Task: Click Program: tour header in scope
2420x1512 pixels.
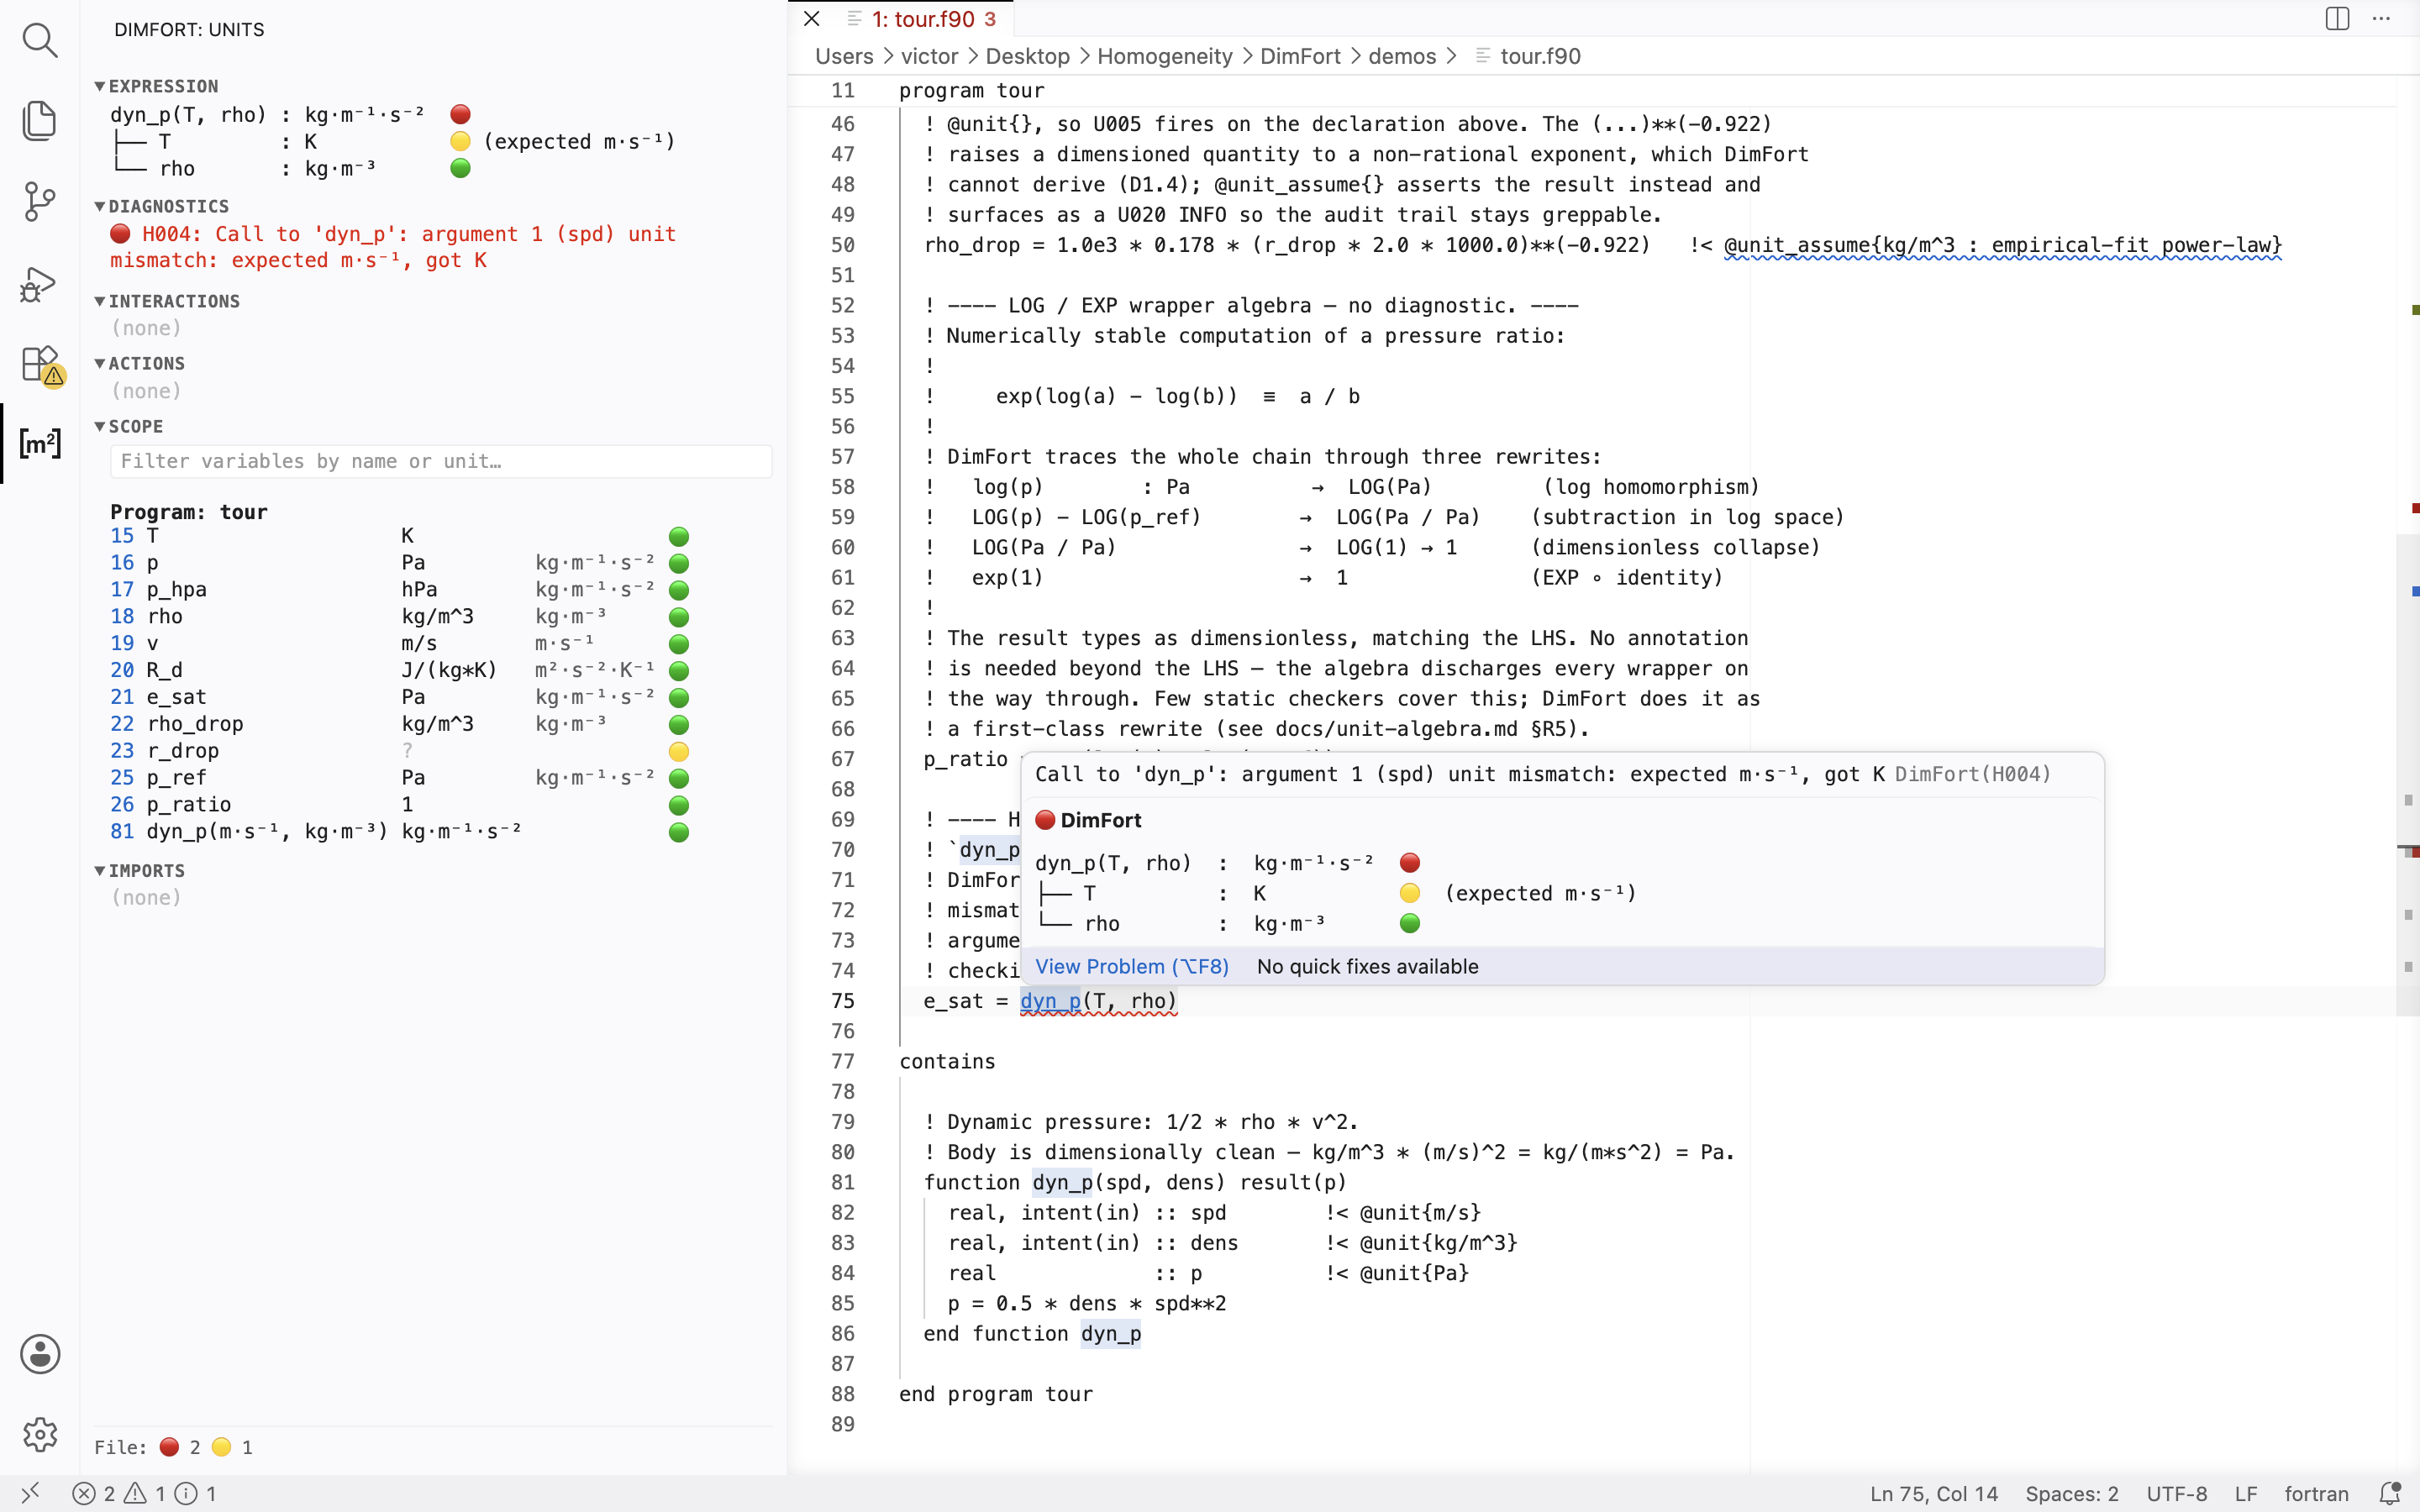Action: pos(189,512)
